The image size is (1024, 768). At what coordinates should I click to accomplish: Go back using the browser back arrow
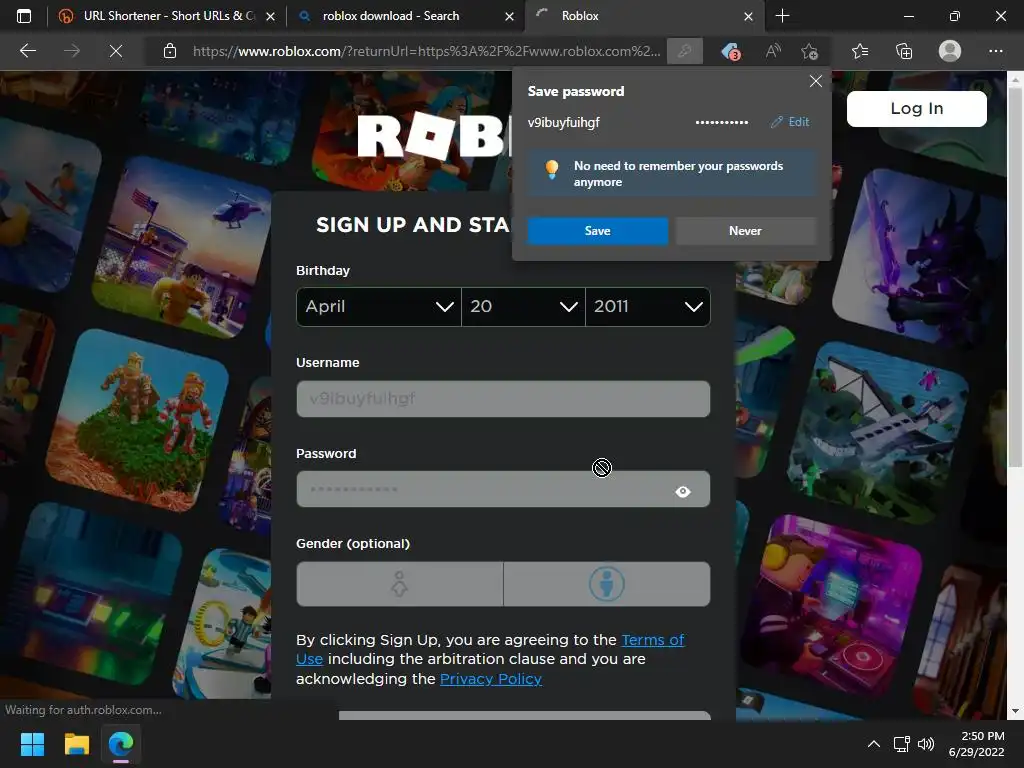click(28, 51)
